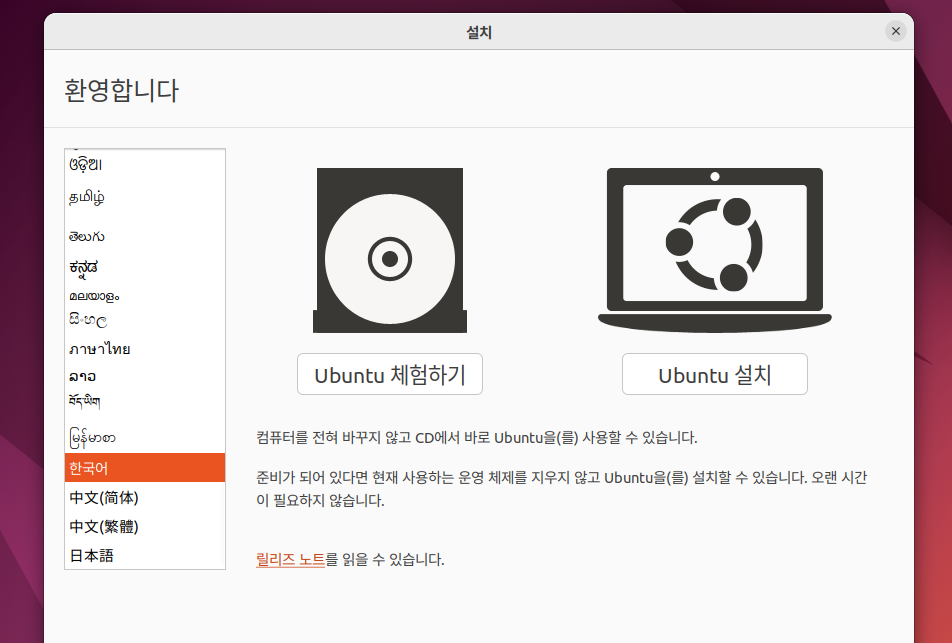The width and height of the screenshot is (952, 643).
Task: Select 日本語 language
Action: [144, 555]
